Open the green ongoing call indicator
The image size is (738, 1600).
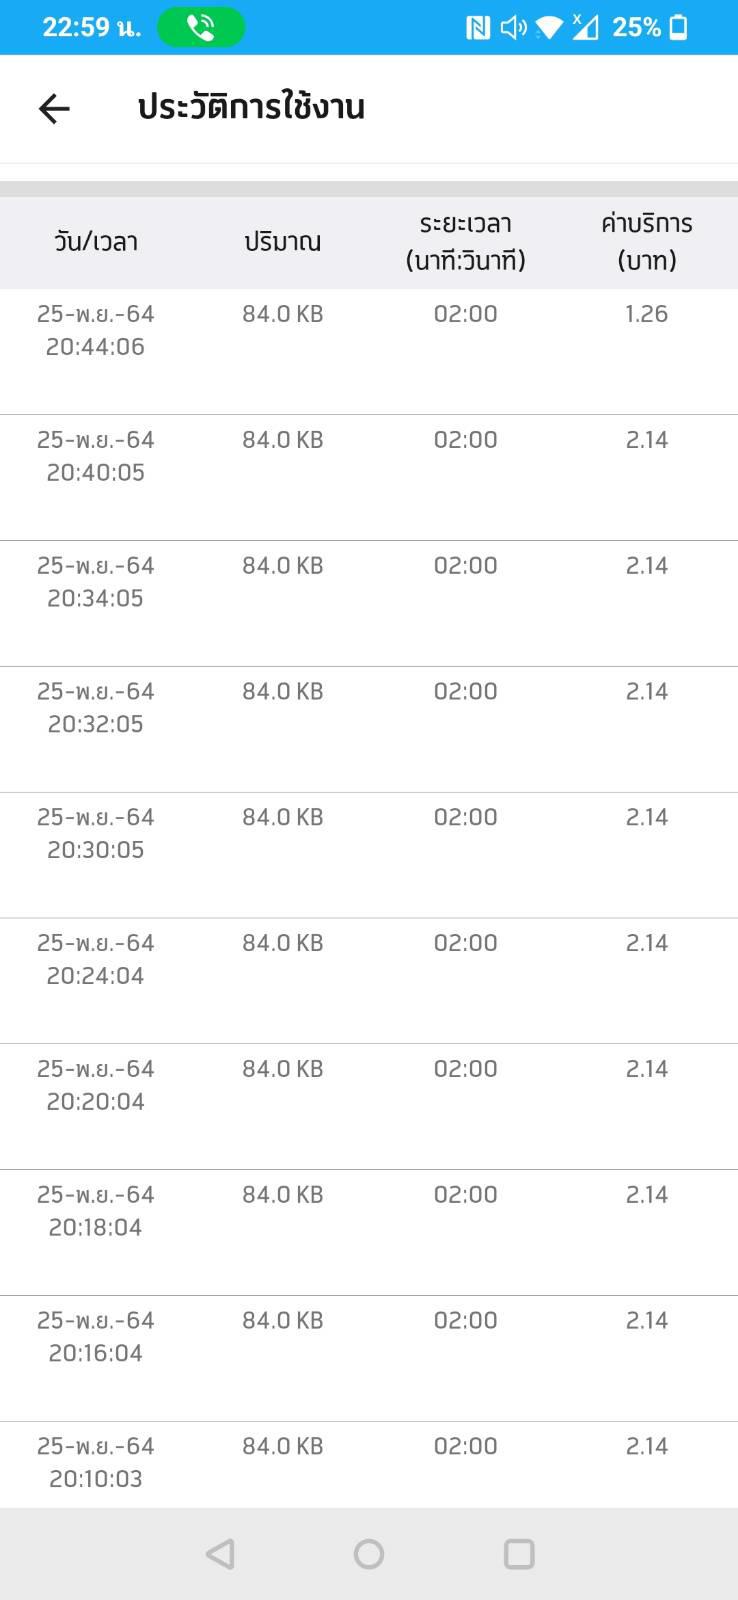(201, 28)
